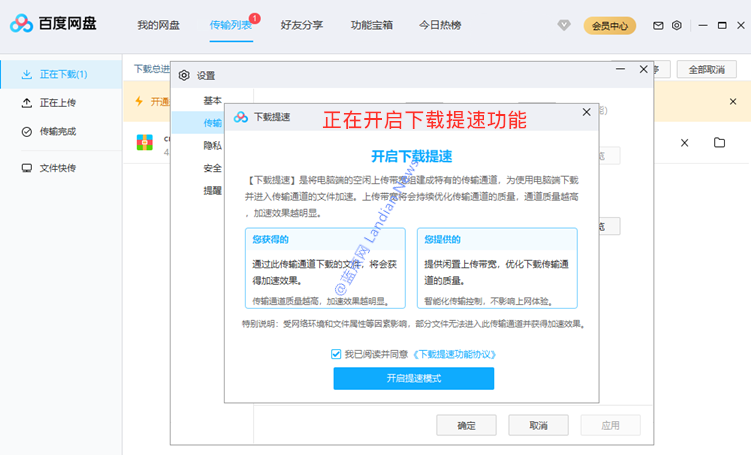Viewport: 751px width, 455px height.
Task: Click the archive file thumbnail icon
Action: [145, 143]
